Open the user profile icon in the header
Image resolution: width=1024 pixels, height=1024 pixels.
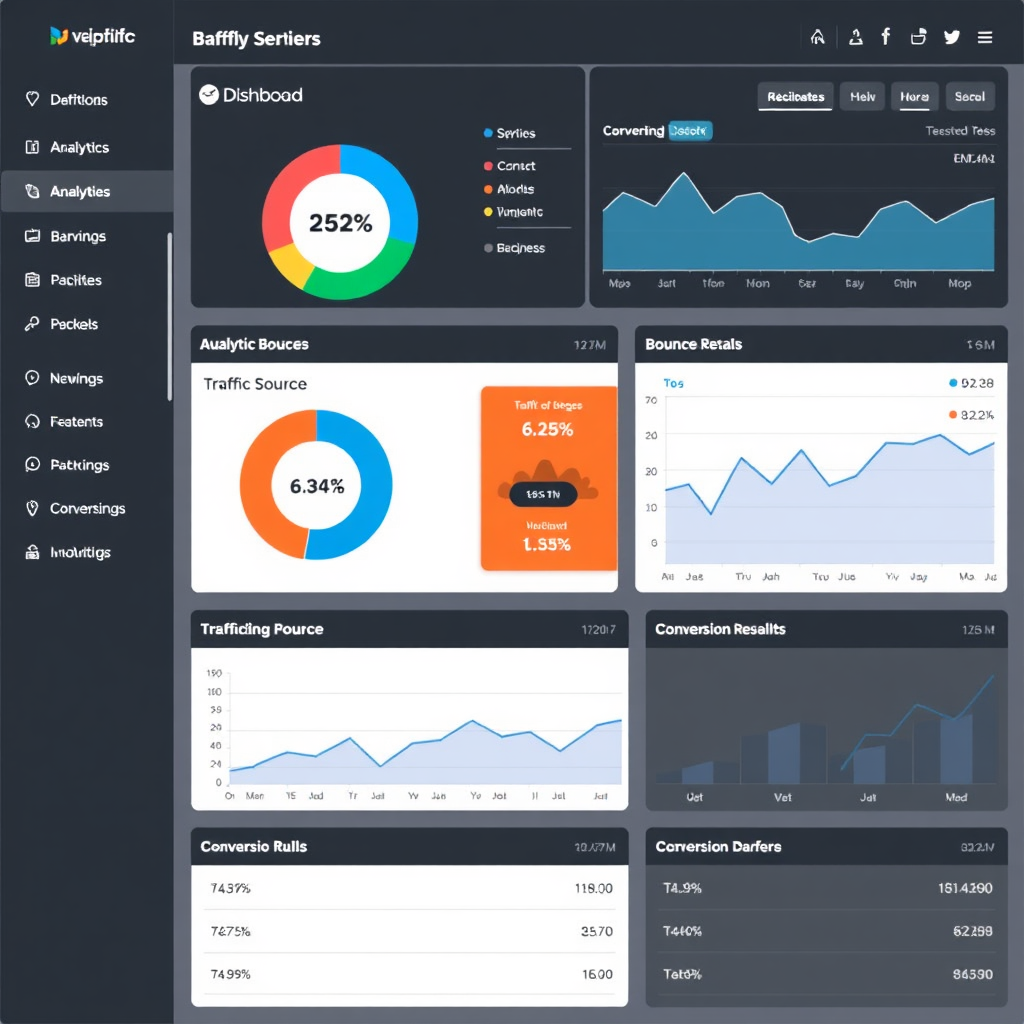853,36
